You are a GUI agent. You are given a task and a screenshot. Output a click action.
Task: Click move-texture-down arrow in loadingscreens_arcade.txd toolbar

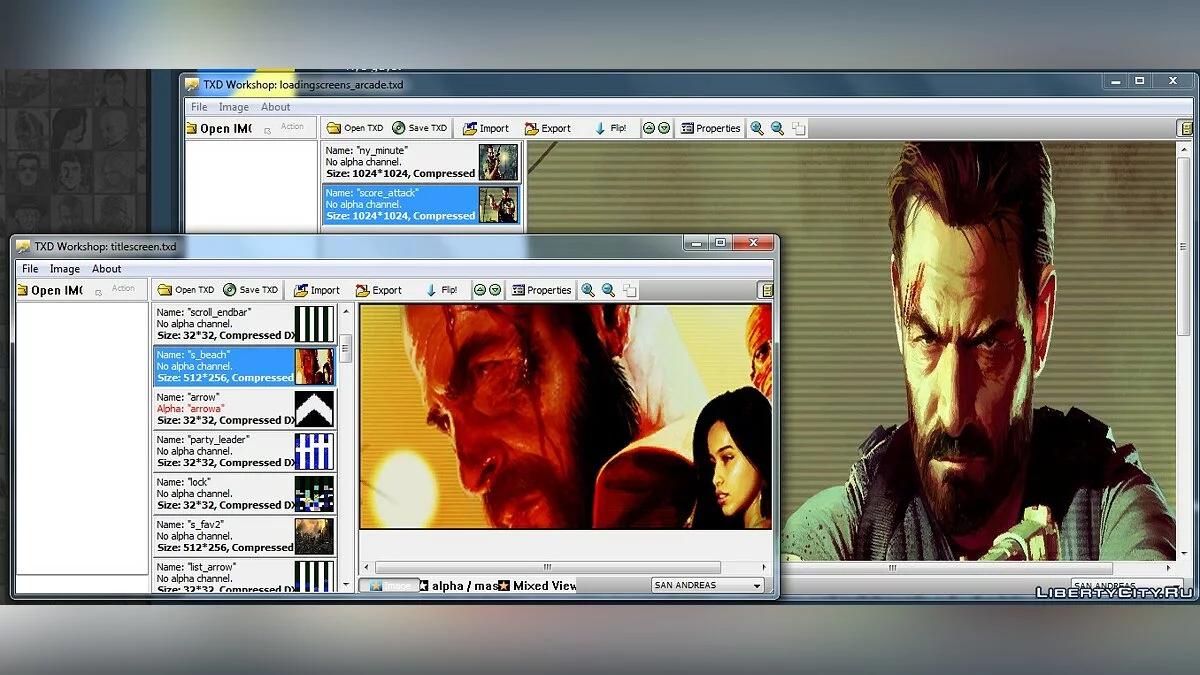(x=664, y=128)
